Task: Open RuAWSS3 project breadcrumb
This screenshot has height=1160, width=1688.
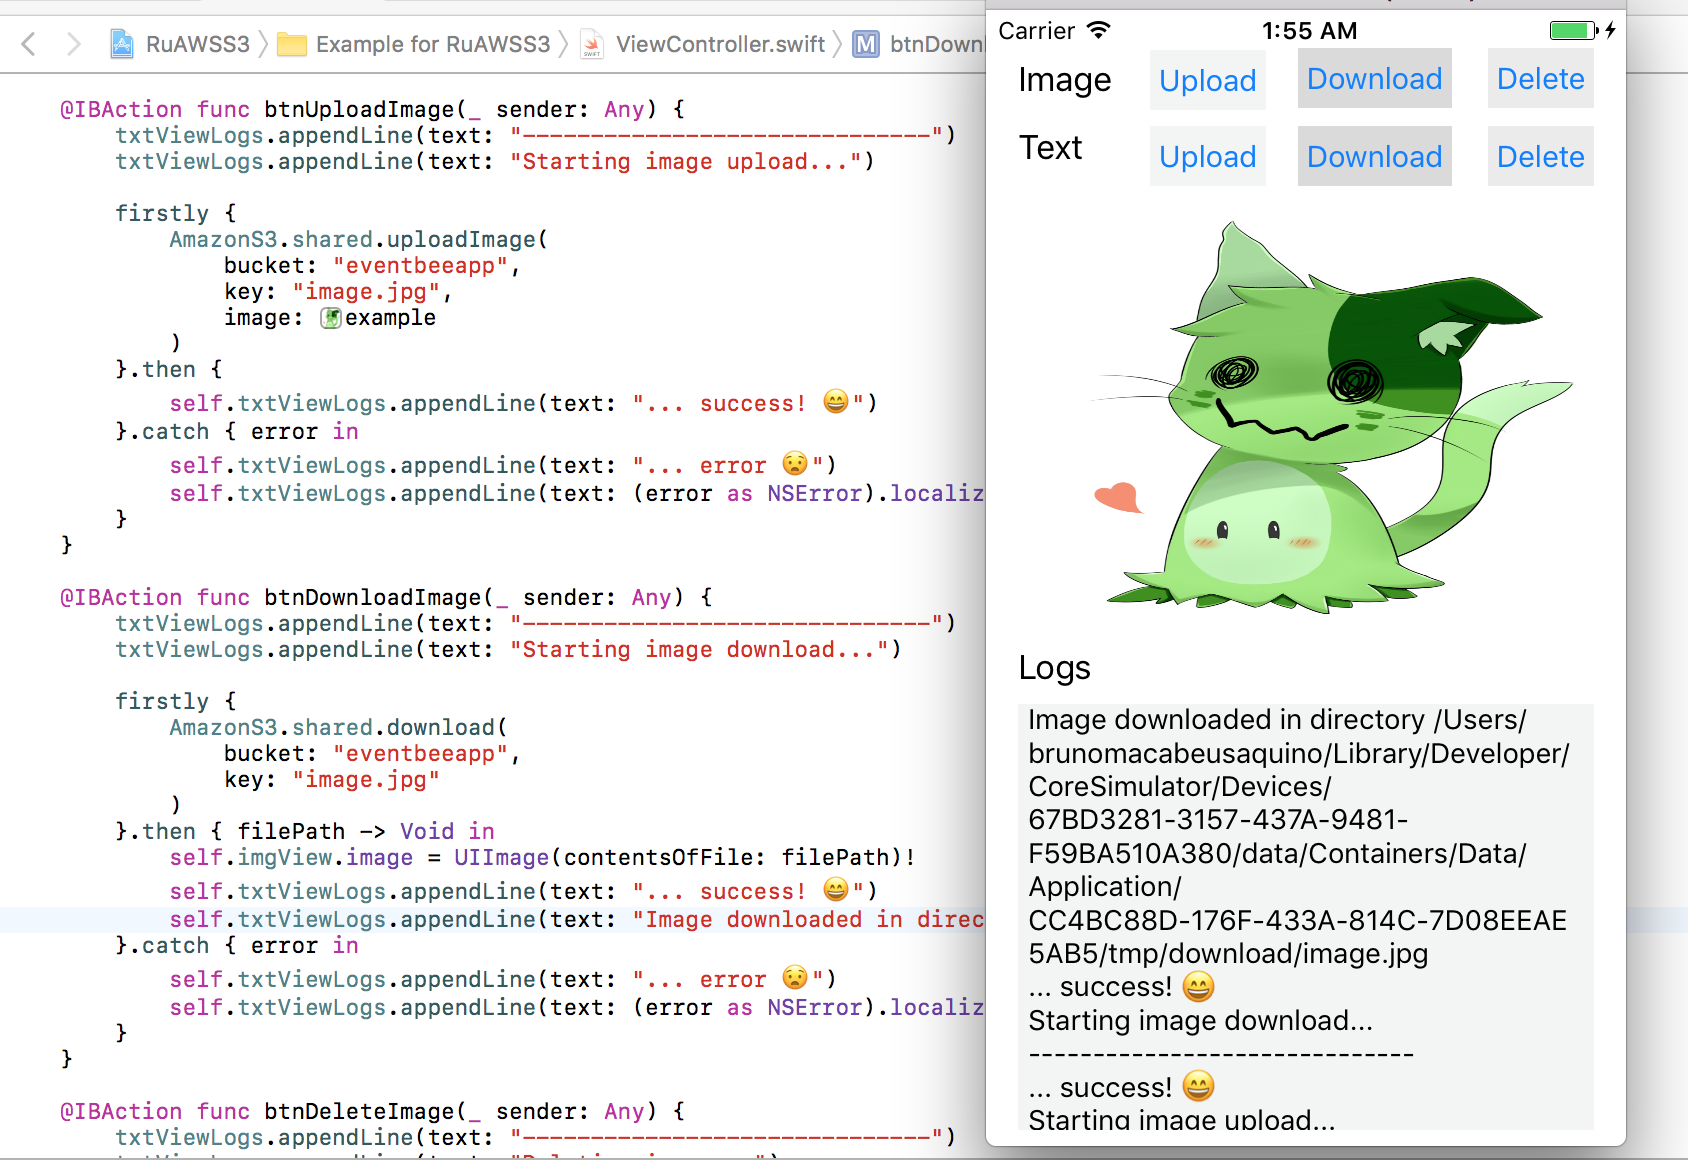Action: coord(197,44)
